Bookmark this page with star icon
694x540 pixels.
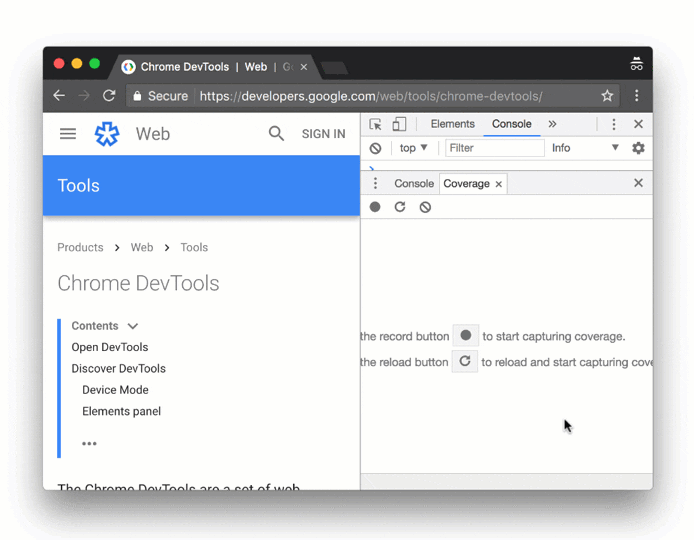click(607, 96)
